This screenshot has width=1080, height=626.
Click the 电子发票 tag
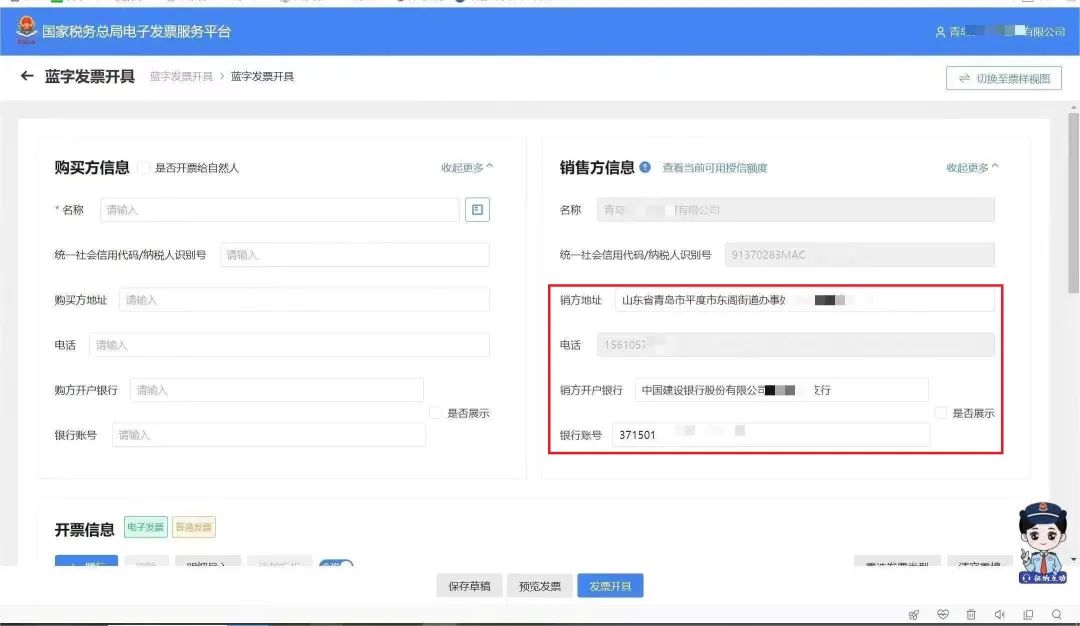[145, 527]
